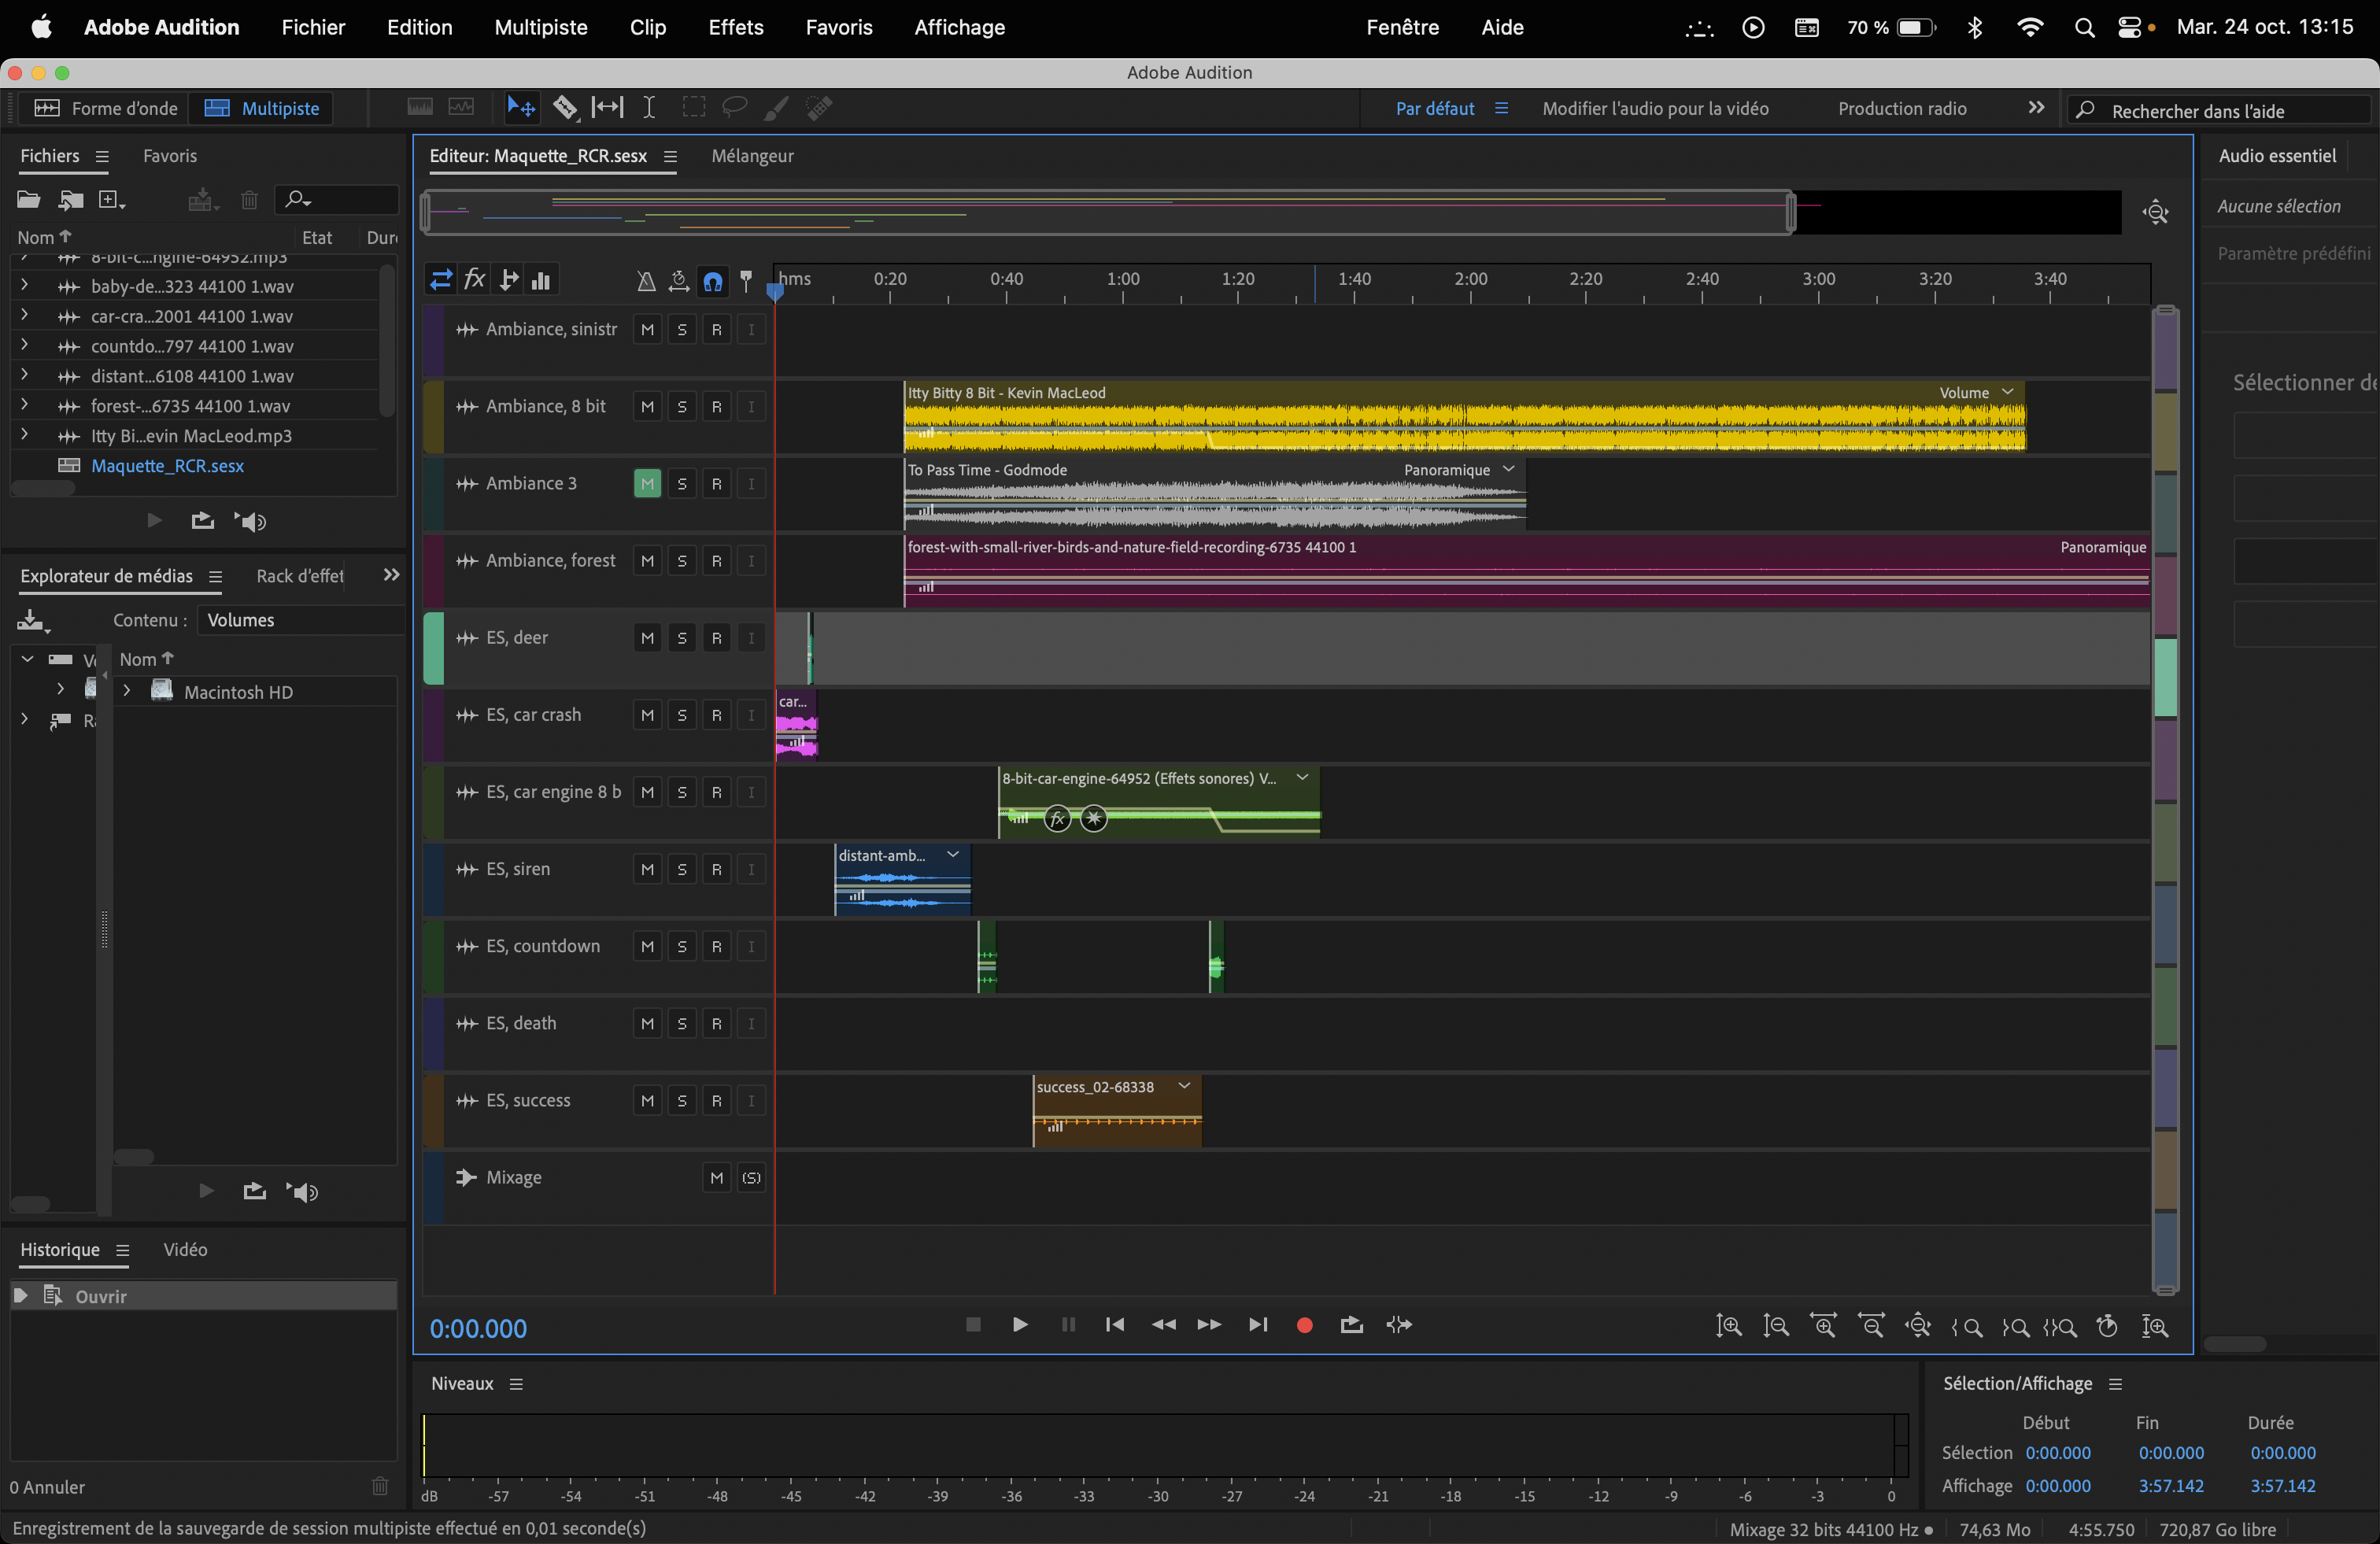Screen dimensions: 2380x1544
Task: Select the Slip tool
Action: click(607, 108)
